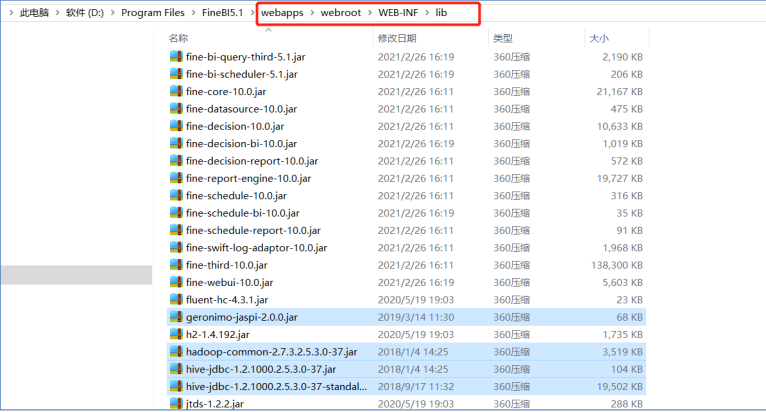Click 360压缩 type in the geronimo-jaspi row

[x=511, y=317]
